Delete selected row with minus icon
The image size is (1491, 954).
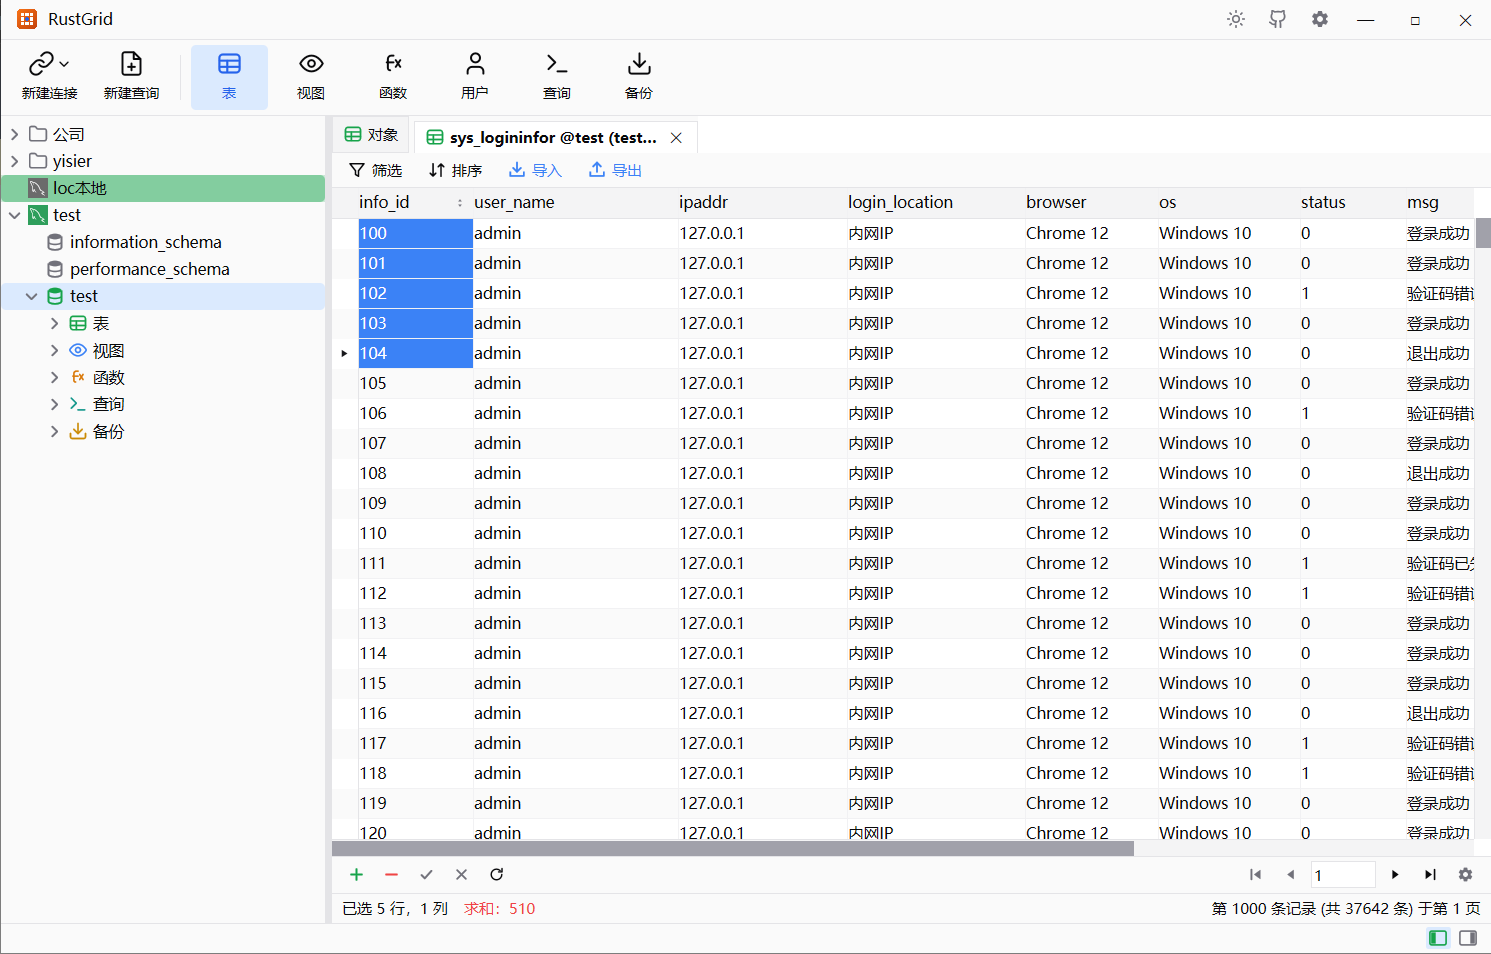[391, 874]
